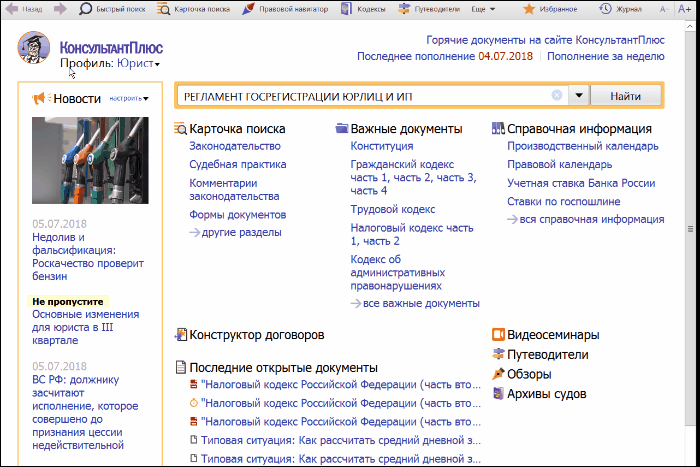Click the forward navigation arrow
700x467 pixels.
[x=60, y=8]
